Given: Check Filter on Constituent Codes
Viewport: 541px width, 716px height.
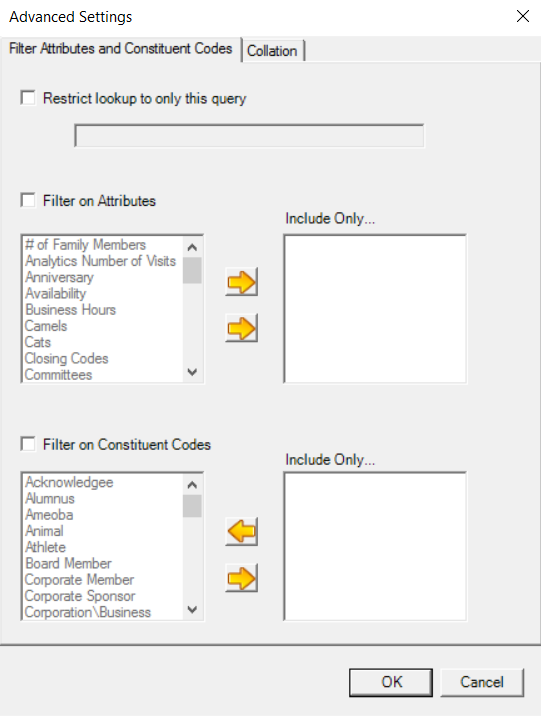Looking at the screenshot, I should (x=28, y=444).
